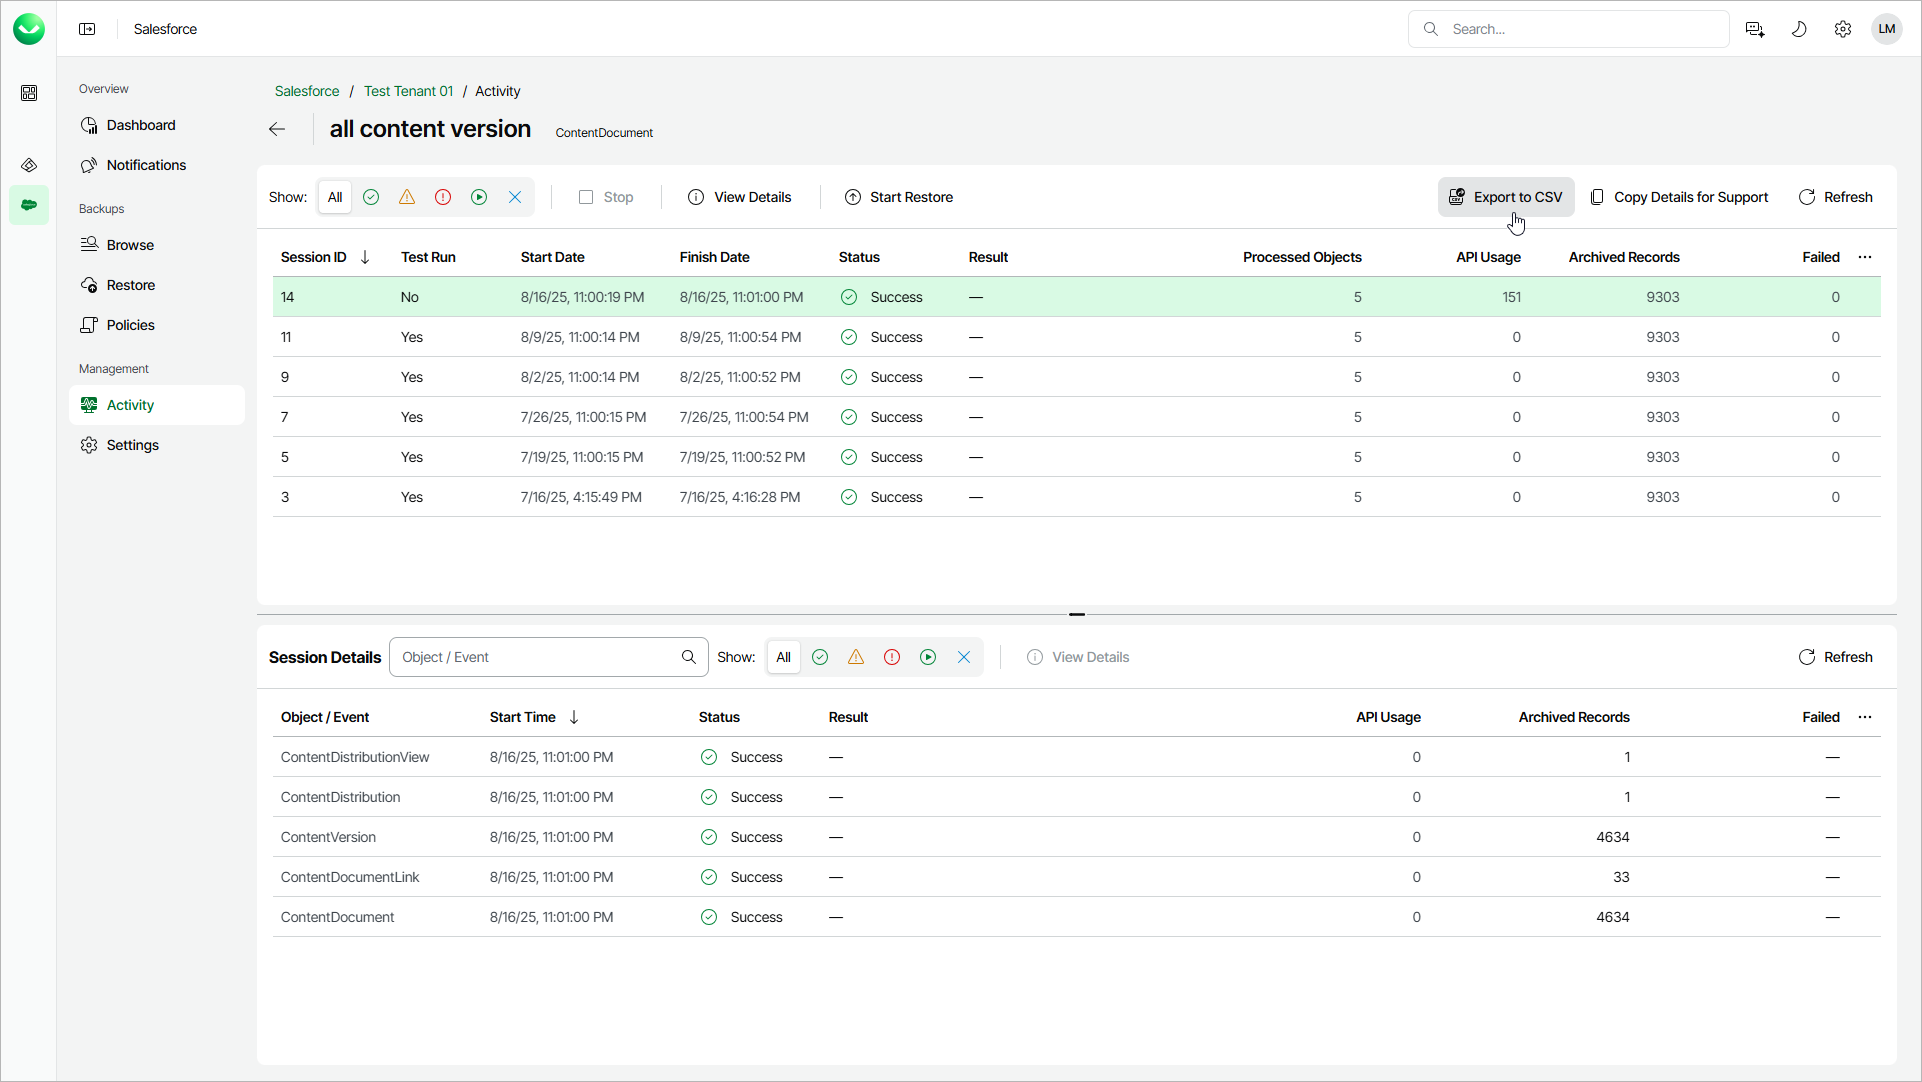Open column options for details table
The width and height of the screenshot is (1922, 1082).
click(x=1865, y=717)
